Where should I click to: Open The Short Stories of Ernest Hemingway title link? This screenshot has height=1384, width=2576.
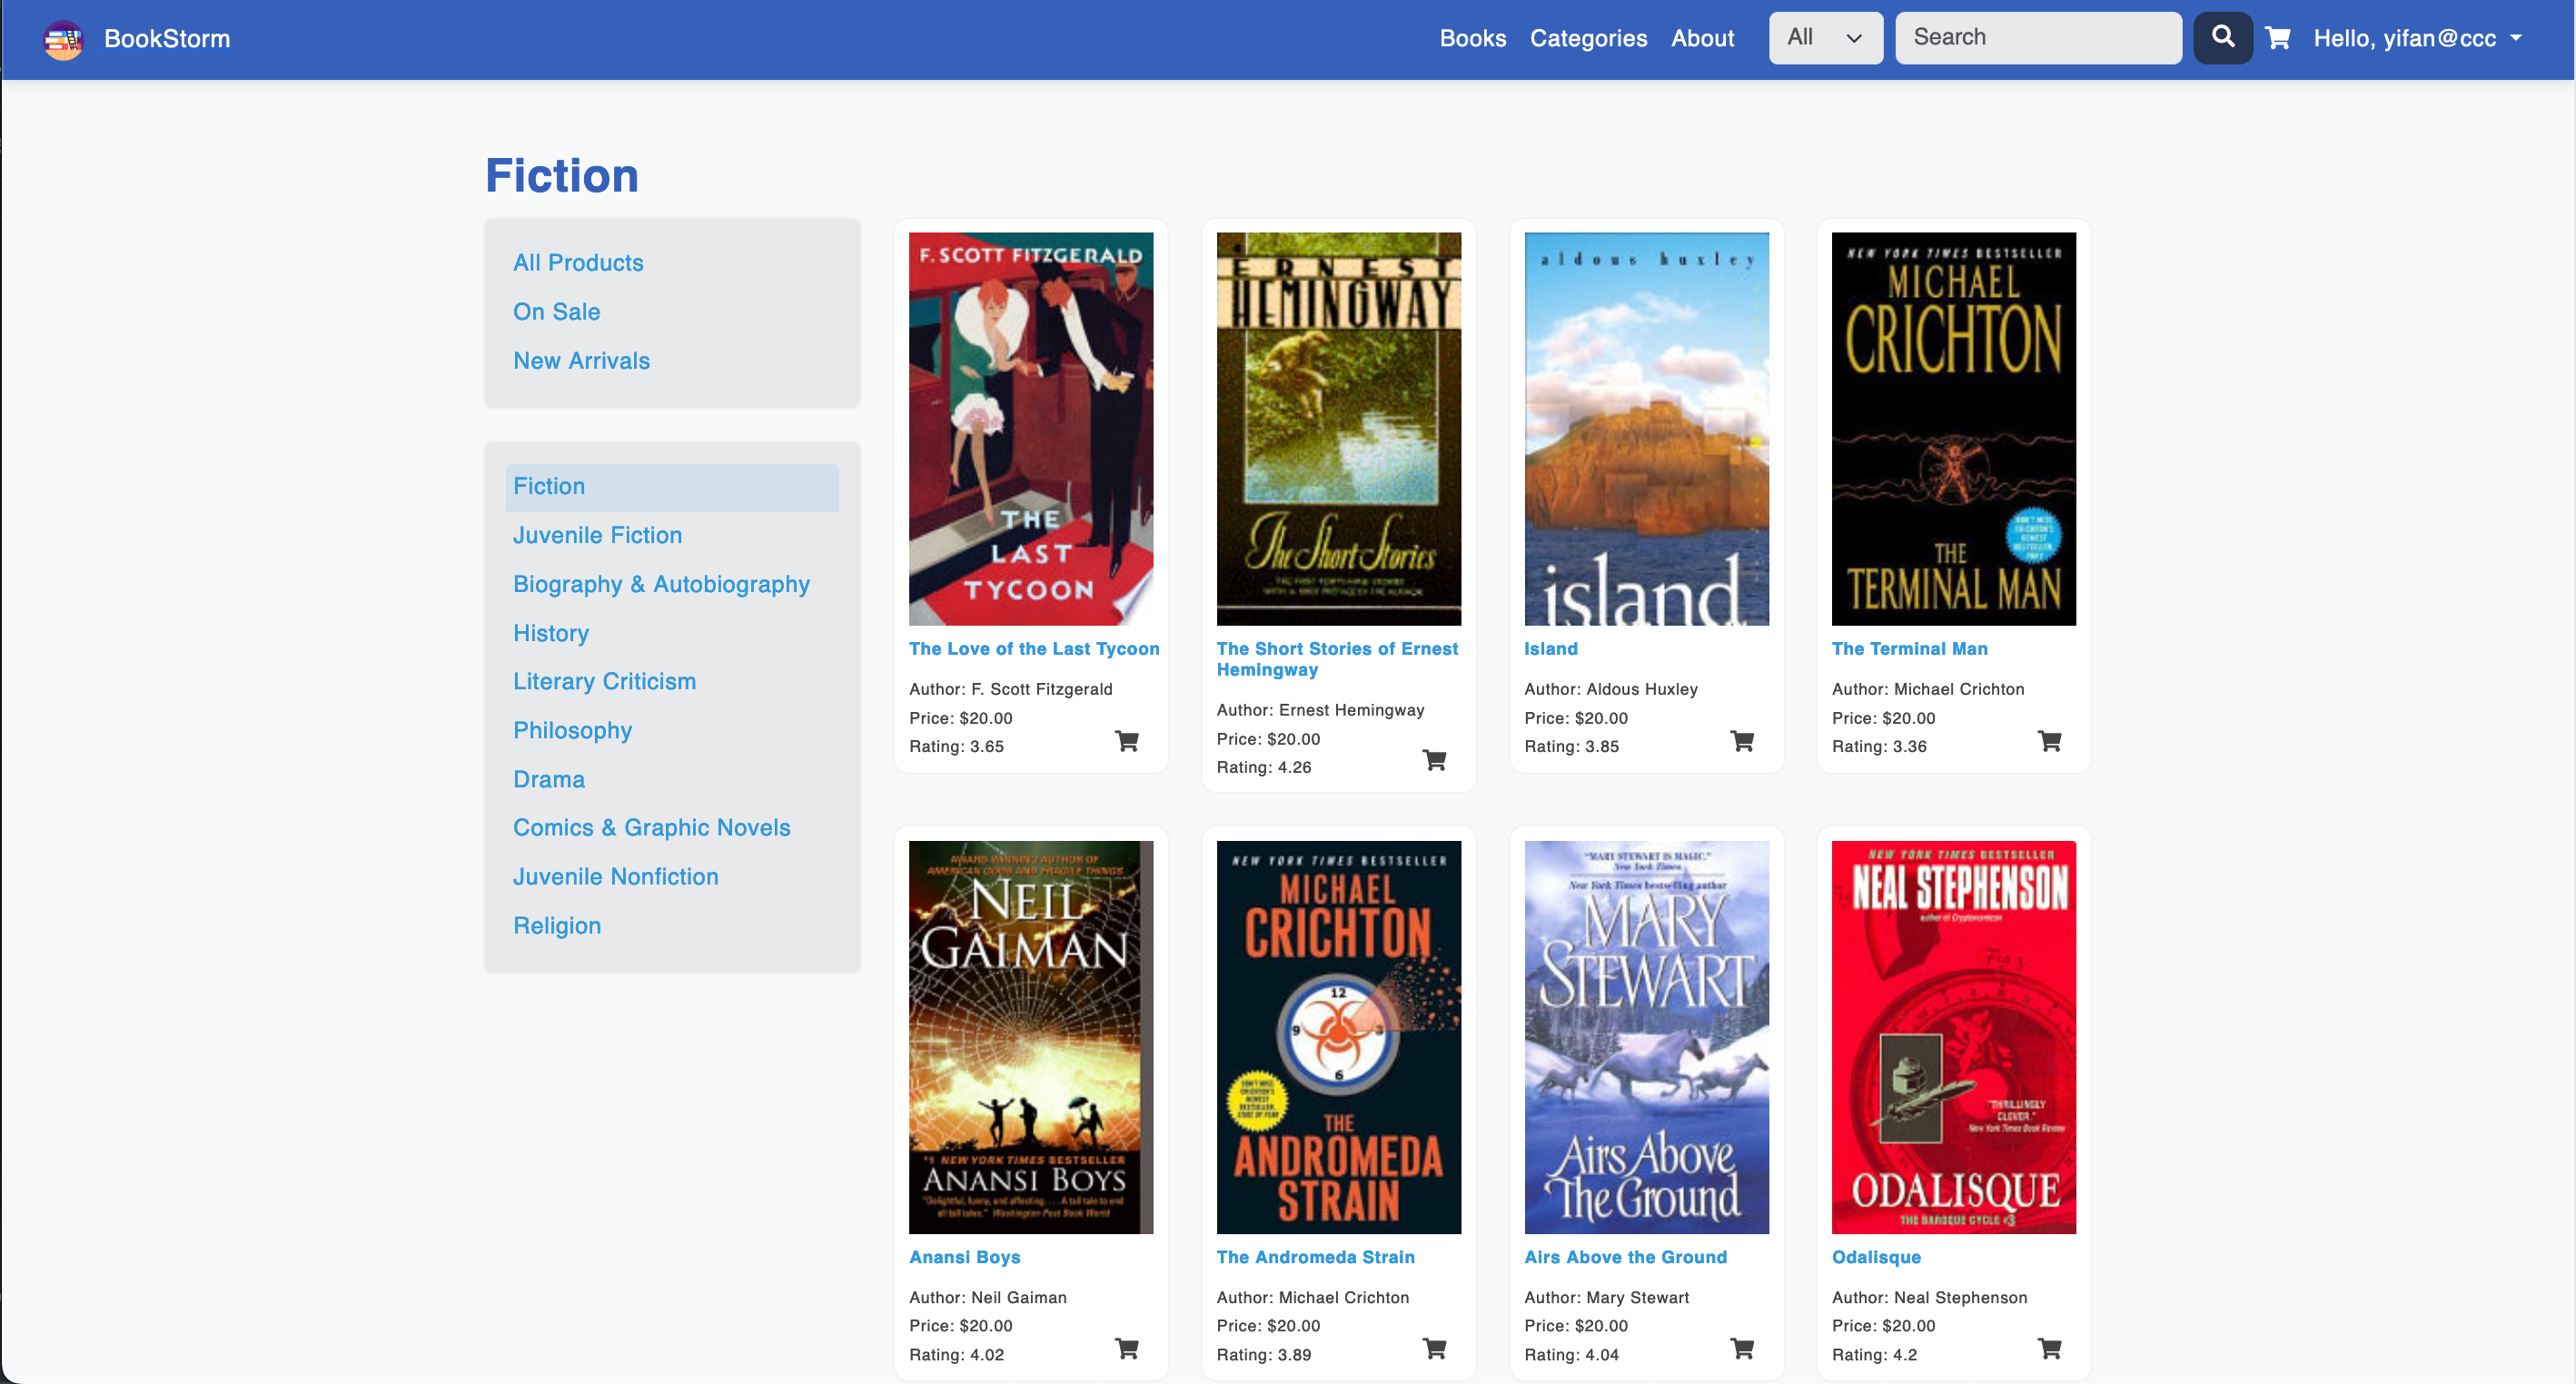point(1337,659)
